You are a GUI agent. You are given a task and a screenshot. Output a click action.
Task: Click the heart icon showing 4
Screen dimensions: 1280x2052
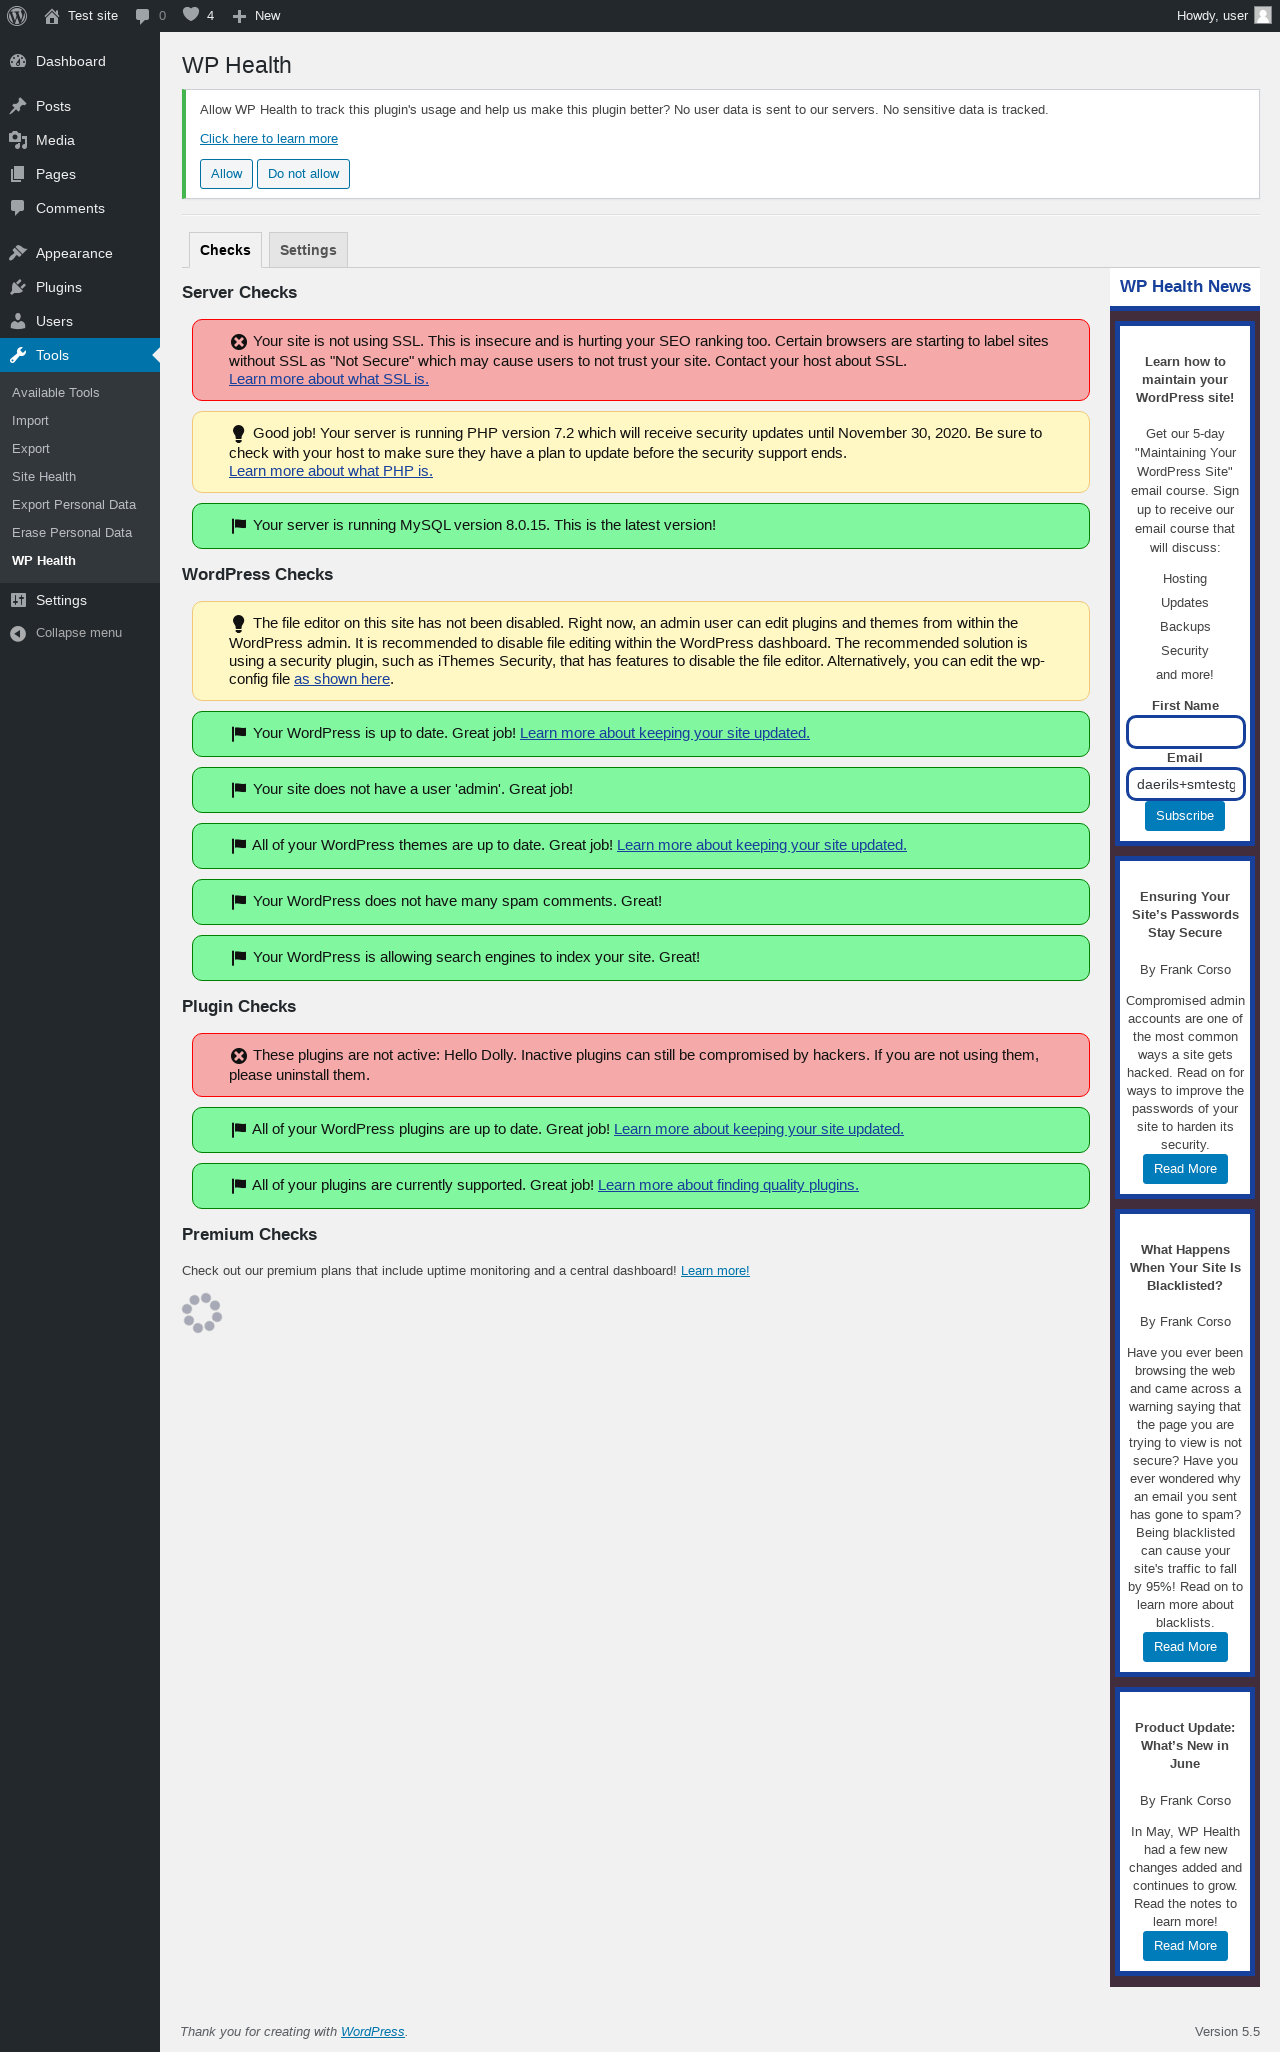pos(191,15)
